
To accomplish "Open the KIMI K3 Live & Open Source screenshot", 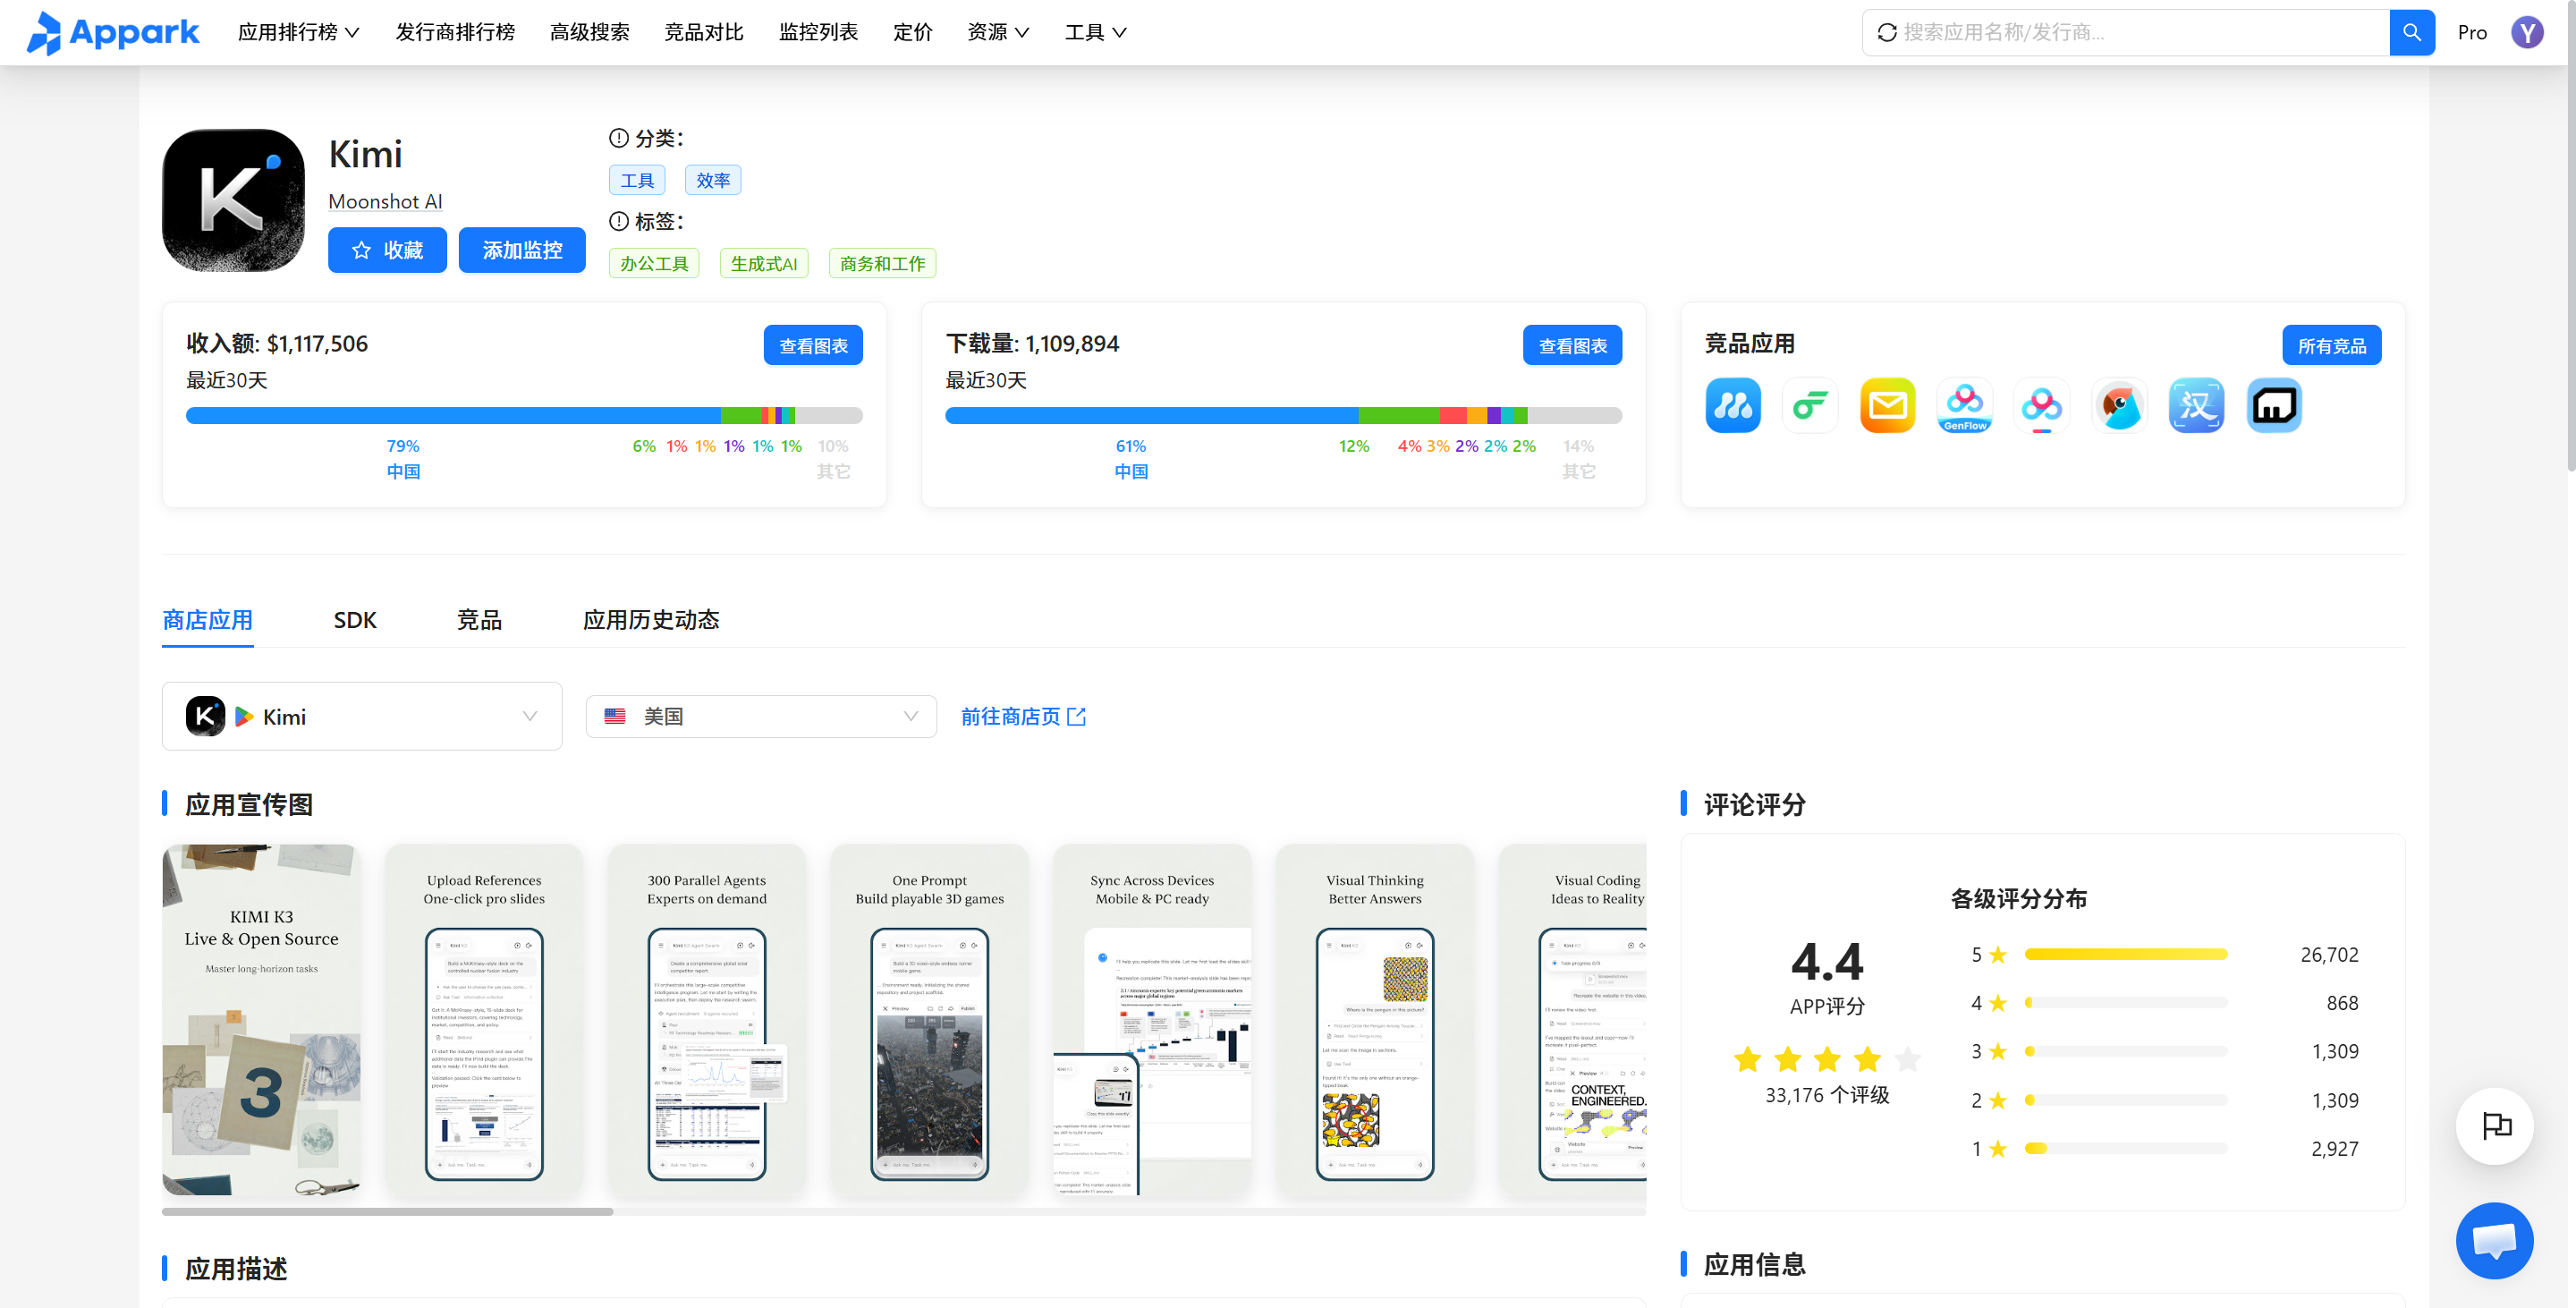I will tap(262, 1020).
